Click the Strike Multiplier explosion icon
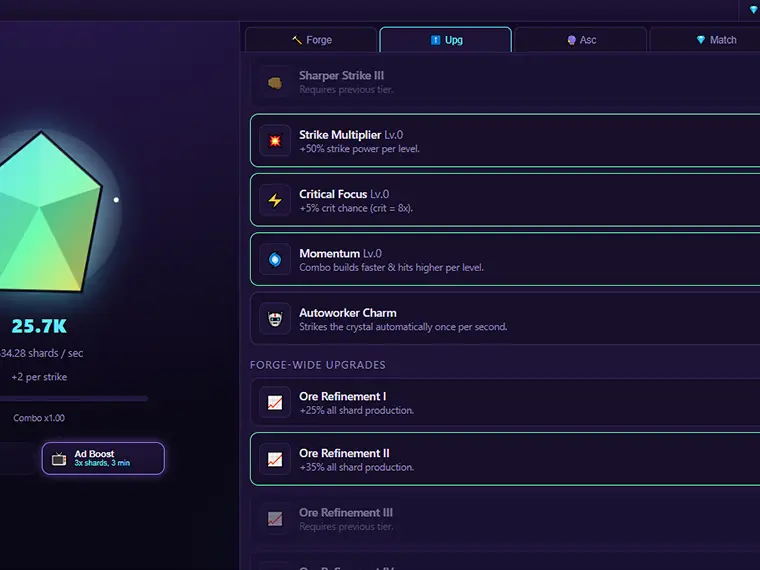Image resolution: width=760 pixels, height=570 pixels. pos(275,141)
